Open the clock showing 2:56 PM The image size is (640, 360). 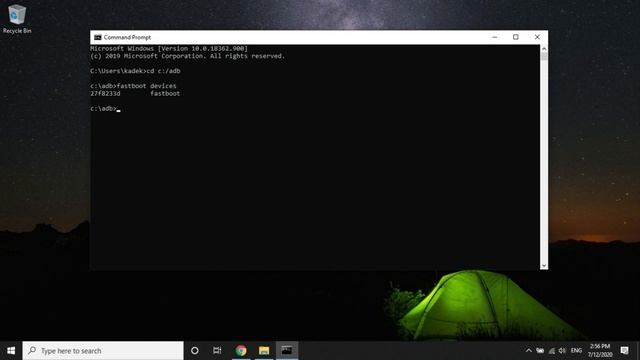[600, 351]
